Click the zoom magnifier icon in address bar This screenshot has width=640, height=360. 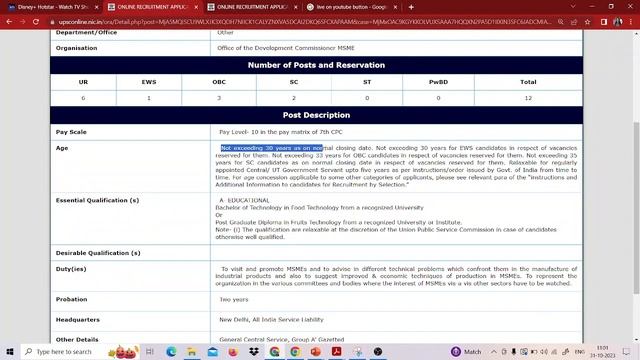coord(561,22)
